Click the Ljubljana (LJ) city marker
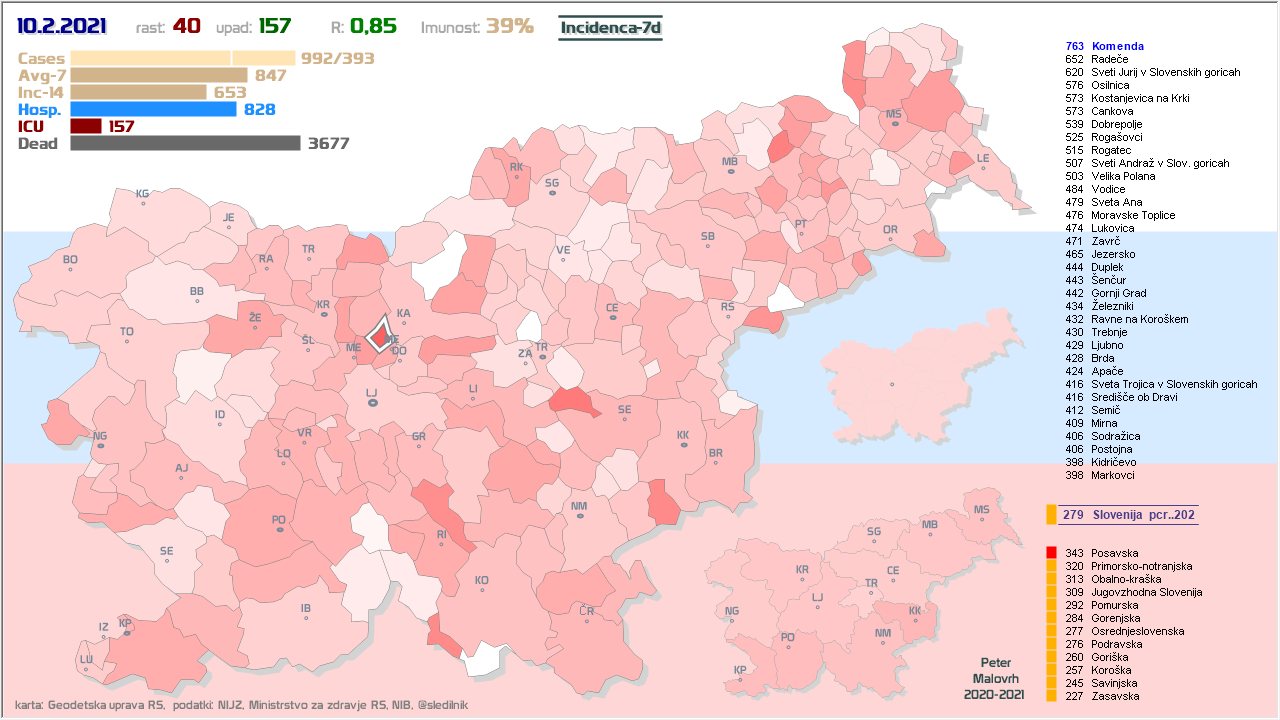 coord(372,403)
